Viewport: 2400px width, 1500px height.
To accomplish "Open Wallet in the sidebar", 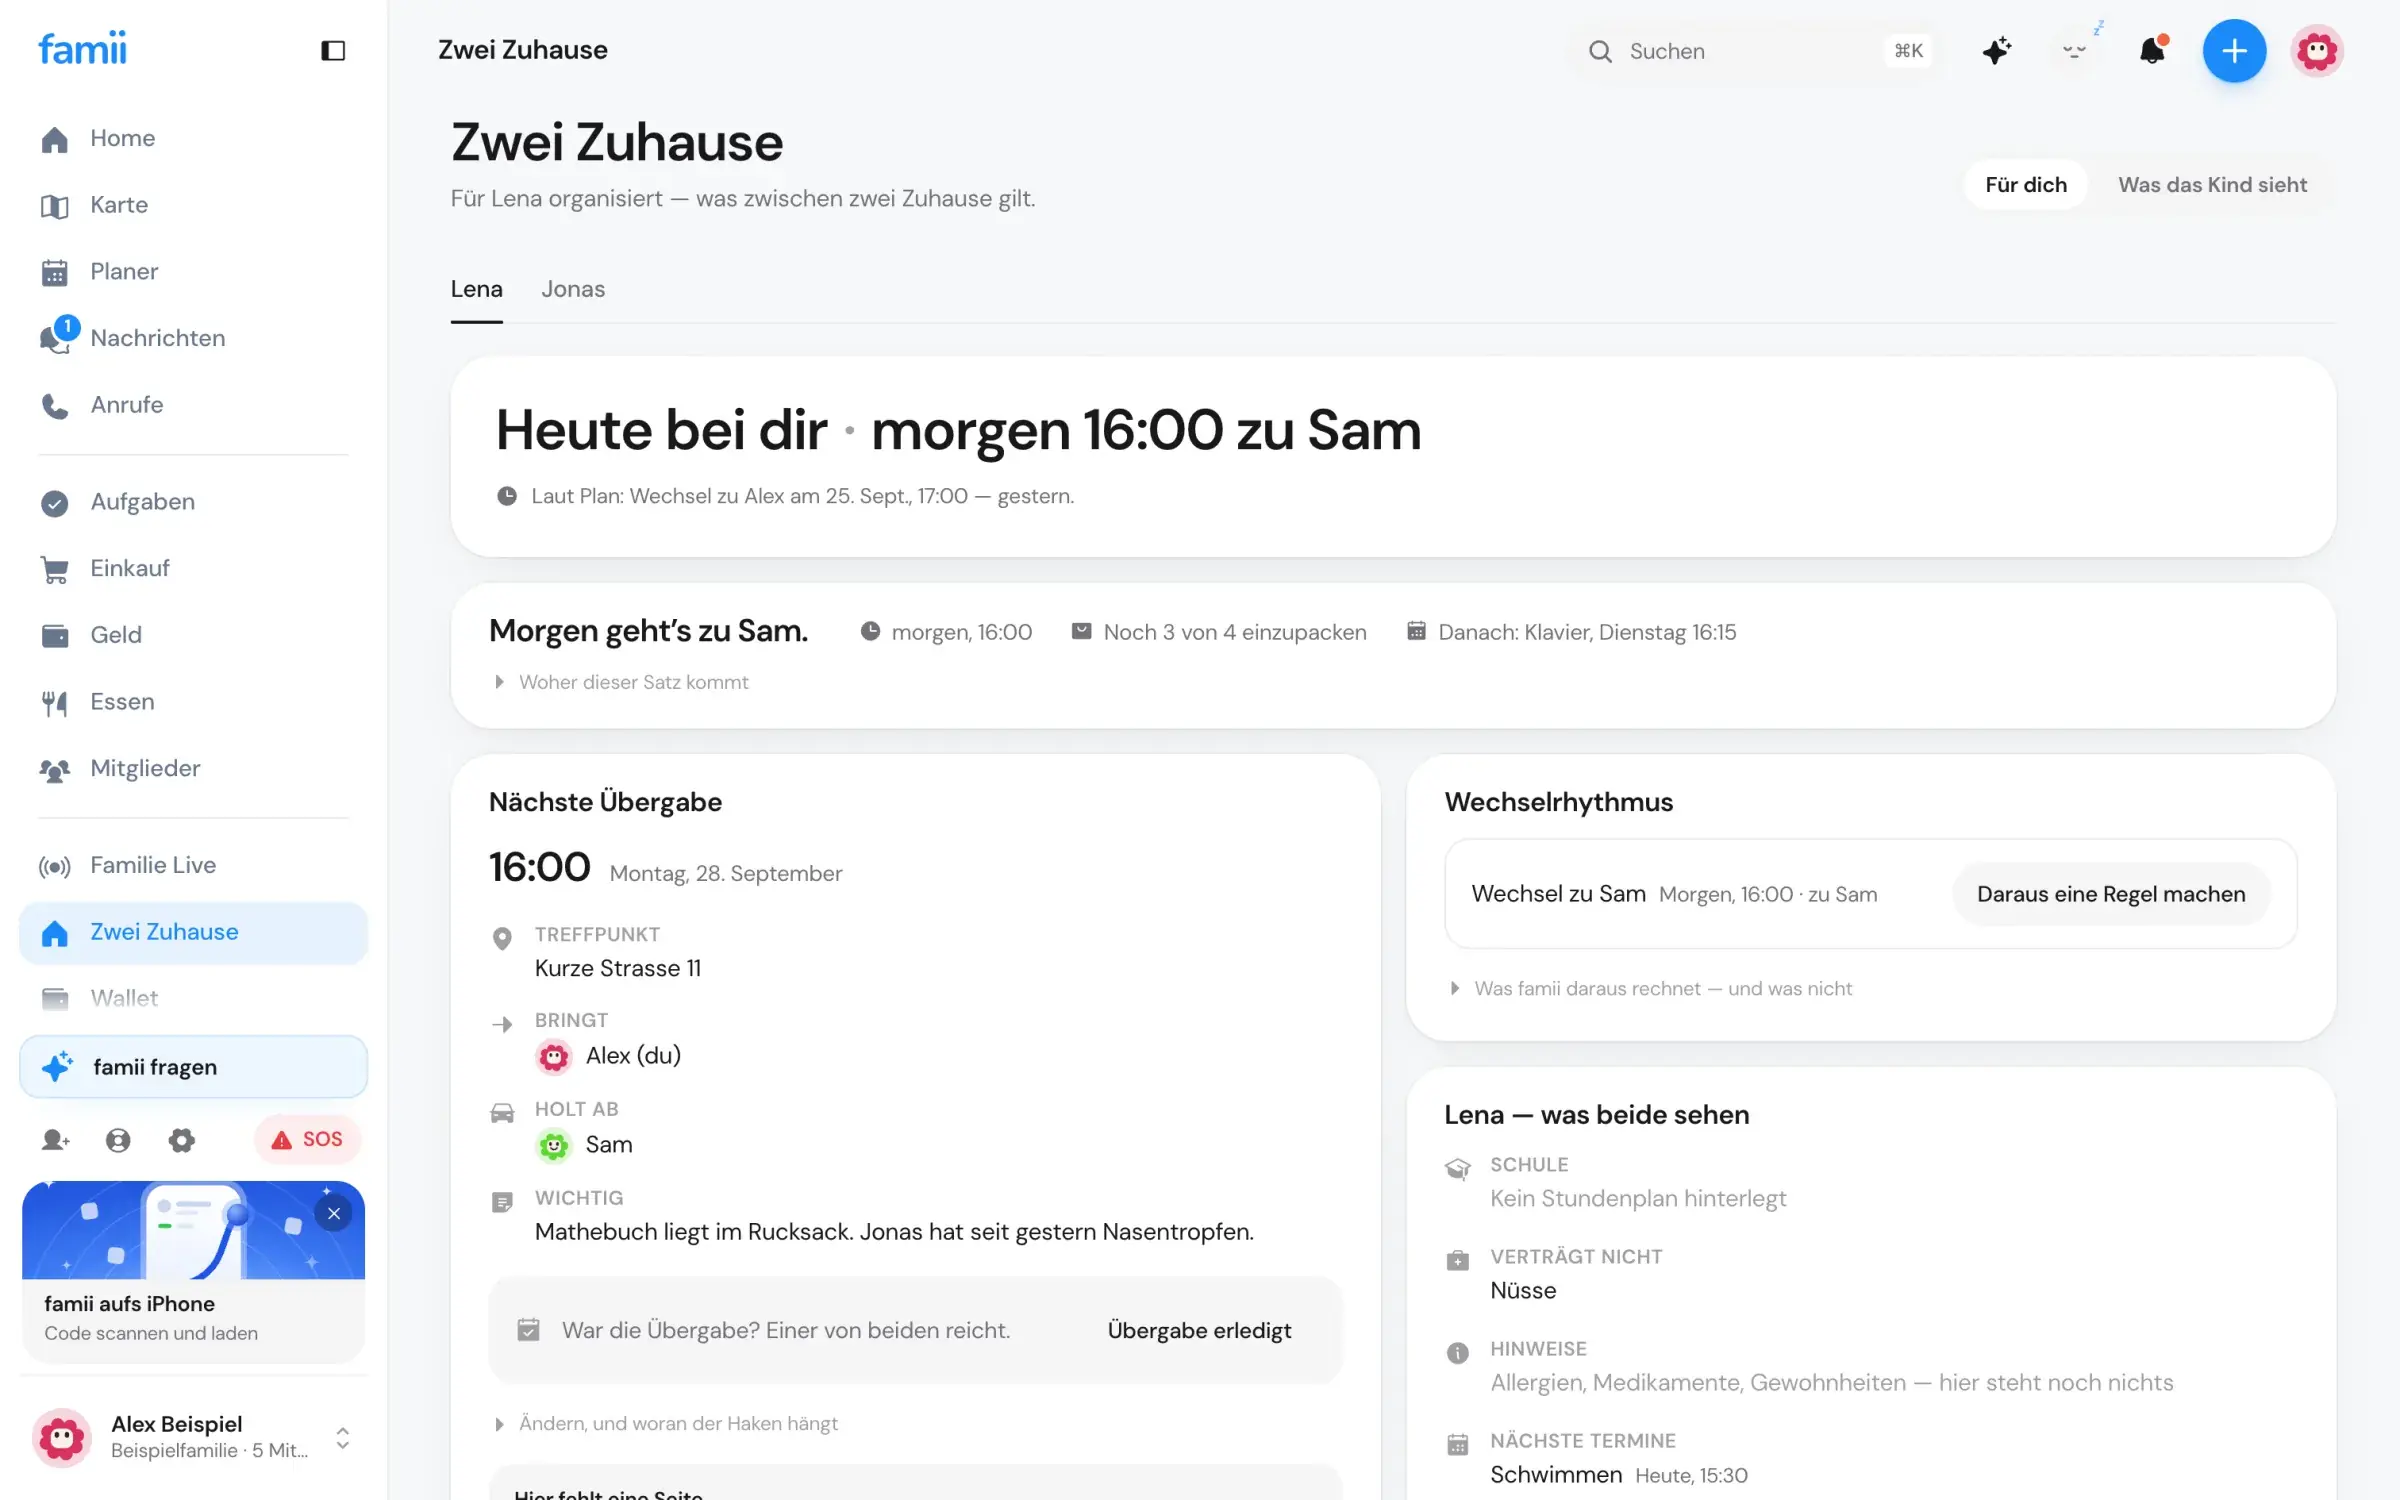I will [x=193, y=998].
